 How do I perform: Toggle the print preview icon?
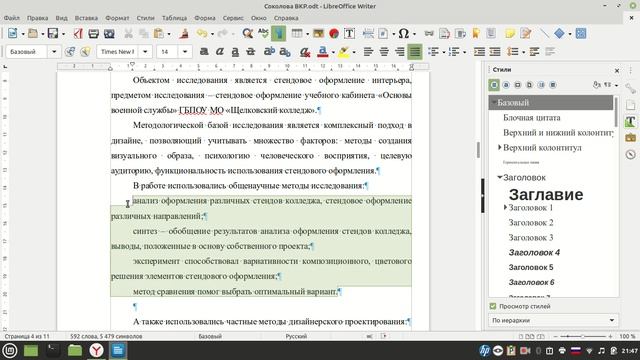coord(109,33)
